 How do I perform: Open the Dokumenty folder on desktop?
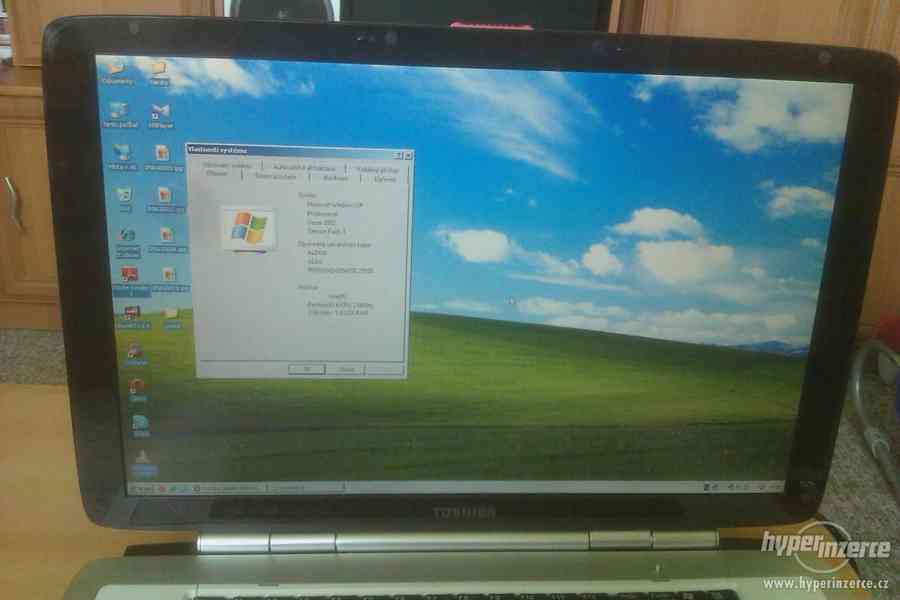(117, 74)
